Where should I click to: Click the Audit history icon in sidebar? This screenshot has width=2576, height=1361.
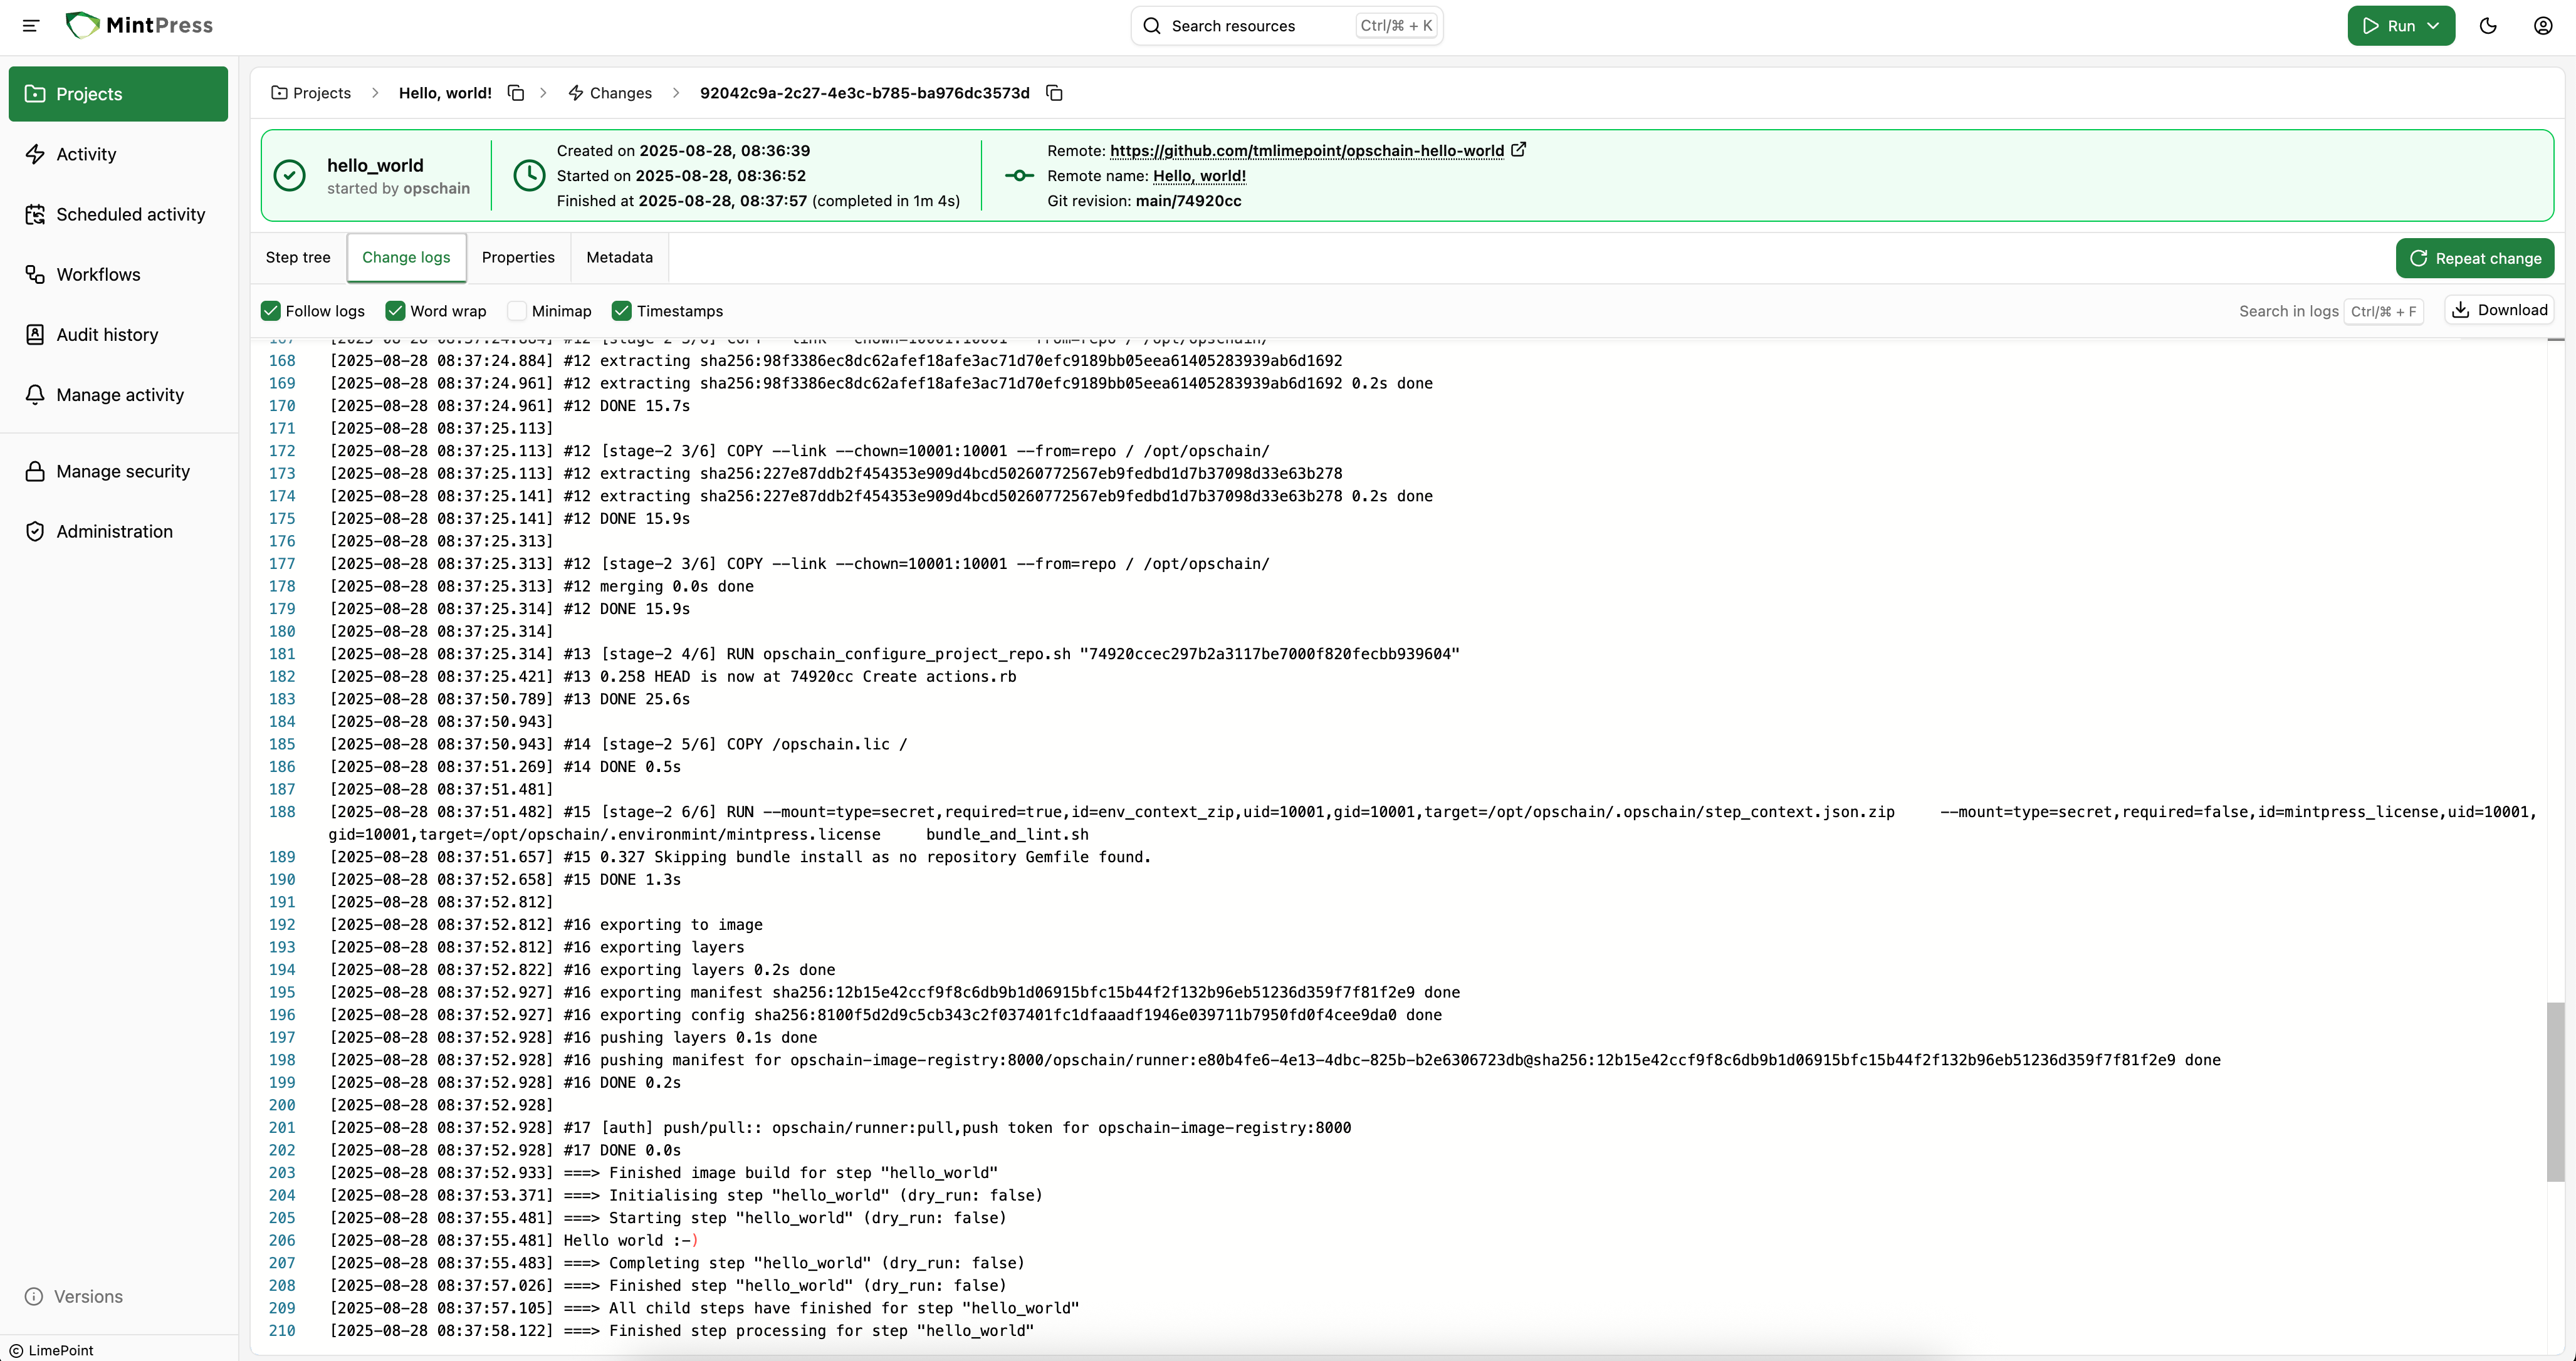tap(35, 334)
